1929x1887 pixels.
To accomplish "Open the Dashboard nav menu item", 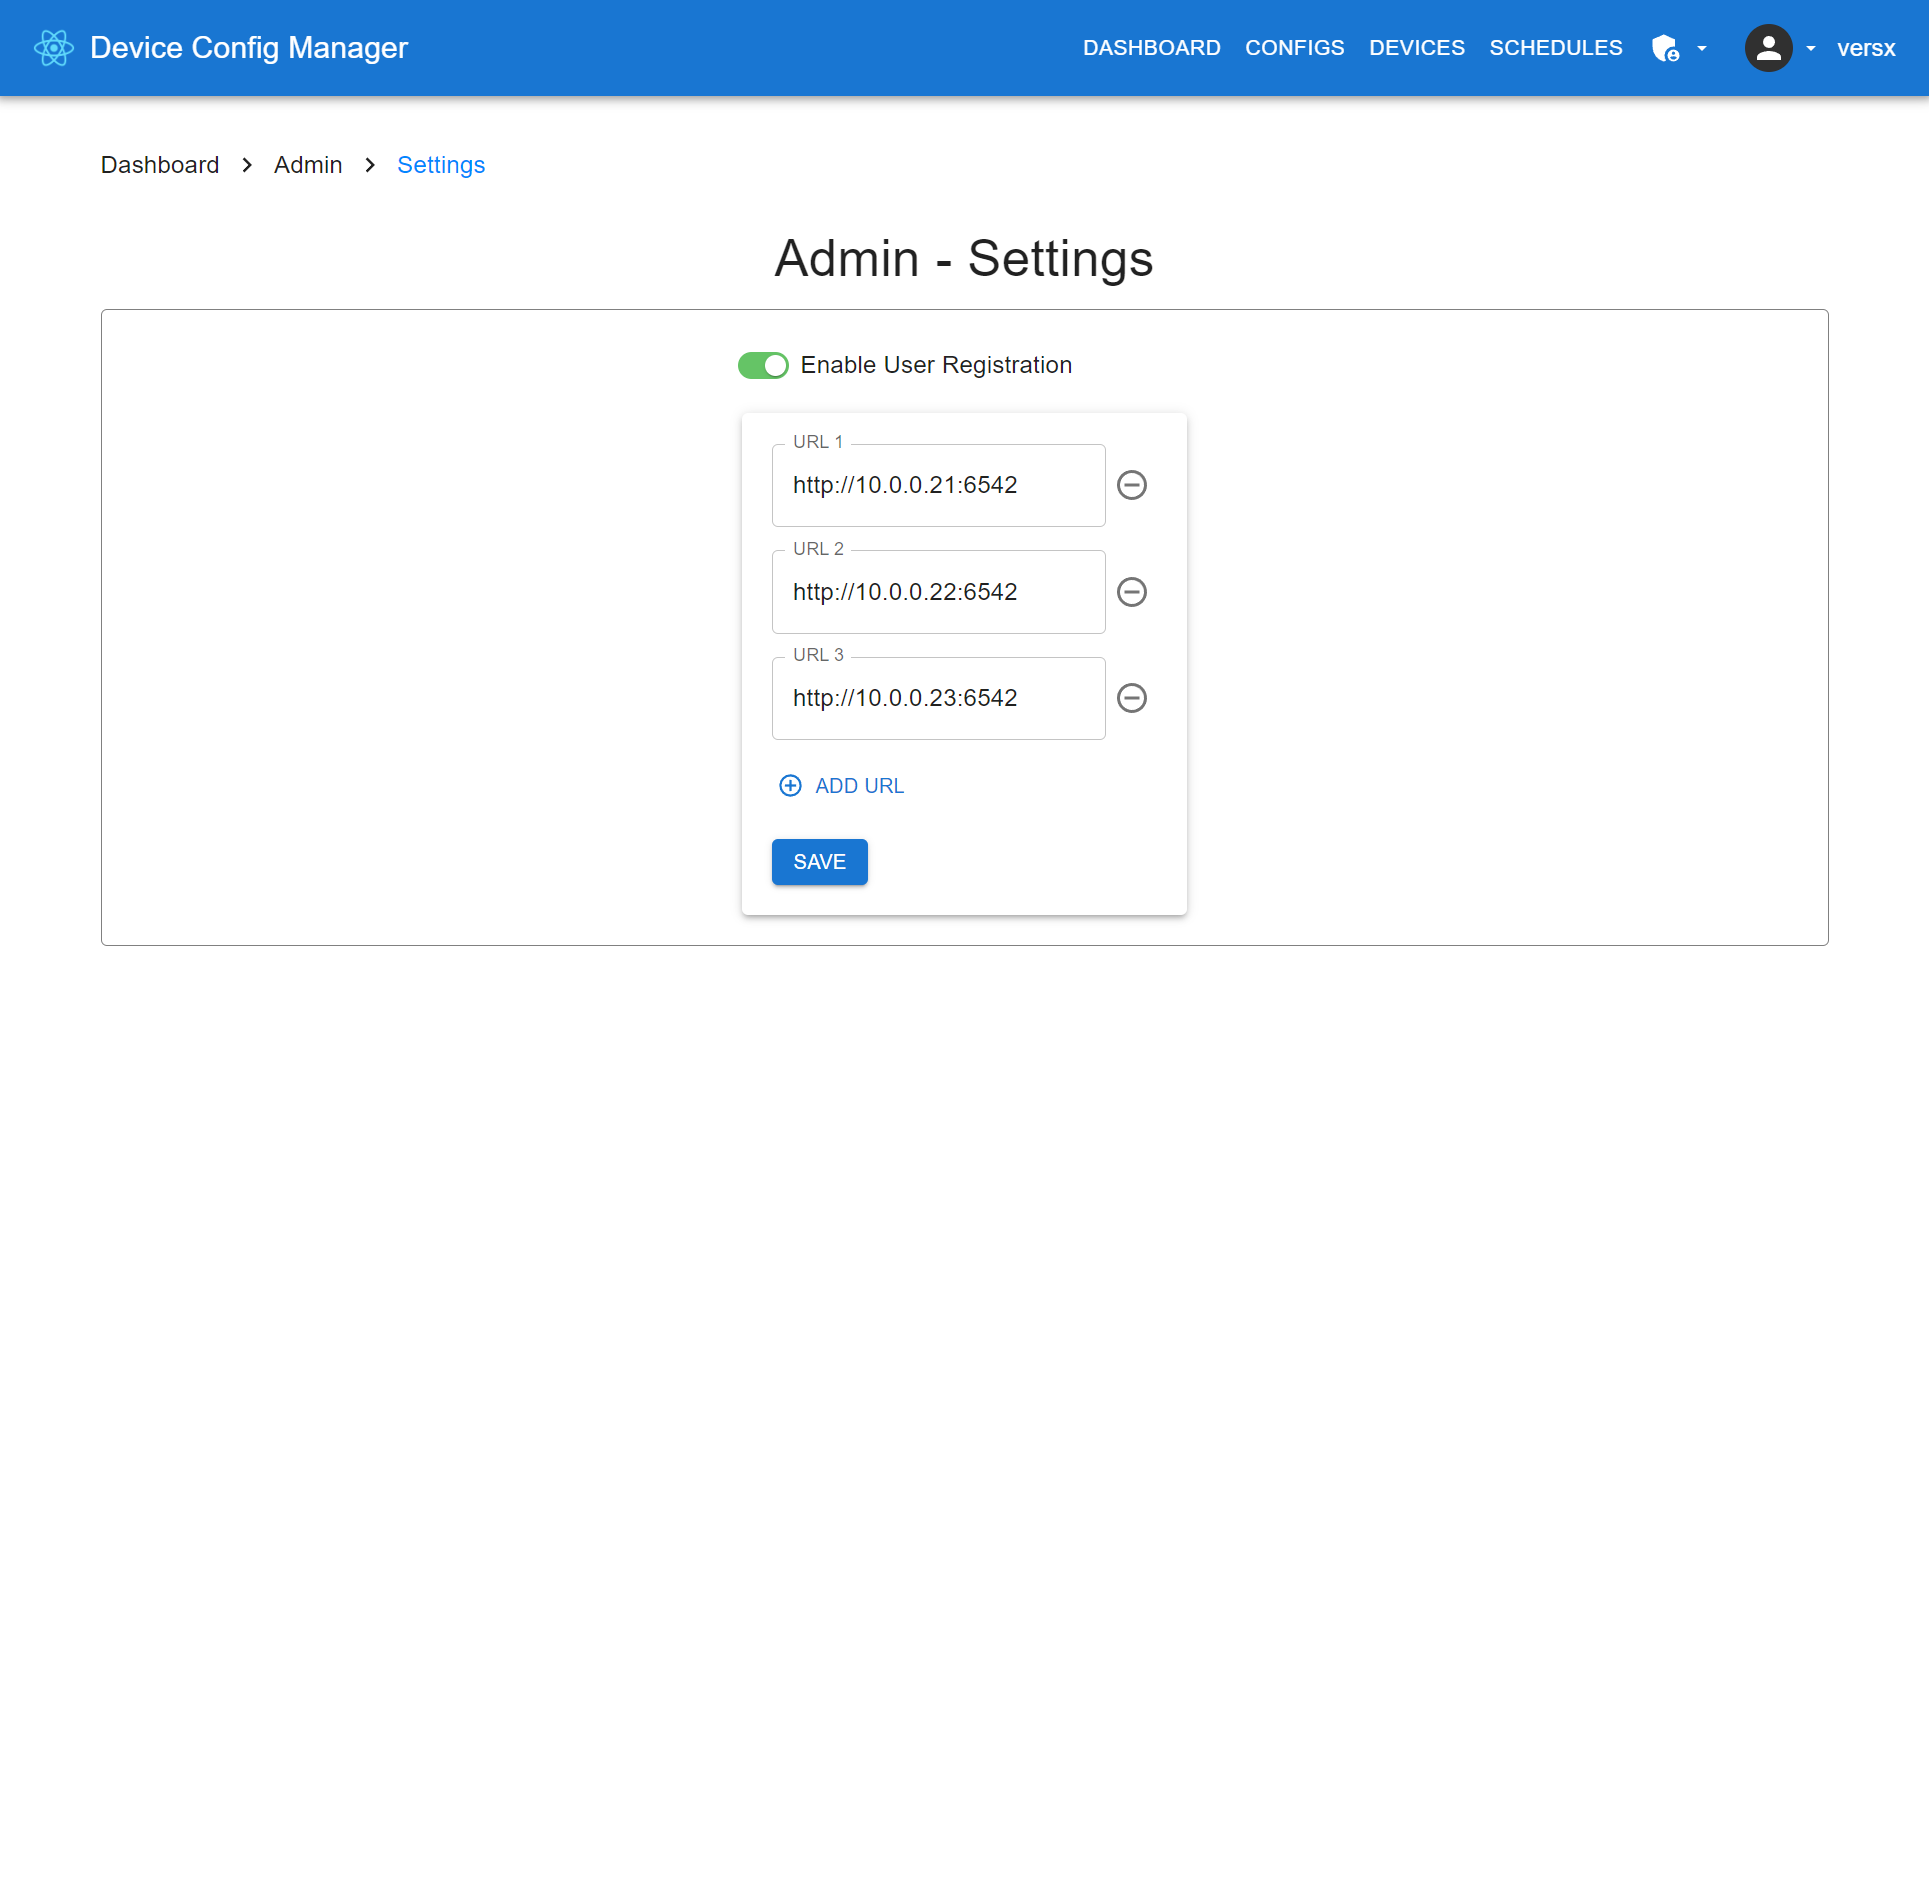I will click(x=1151, y=48).
